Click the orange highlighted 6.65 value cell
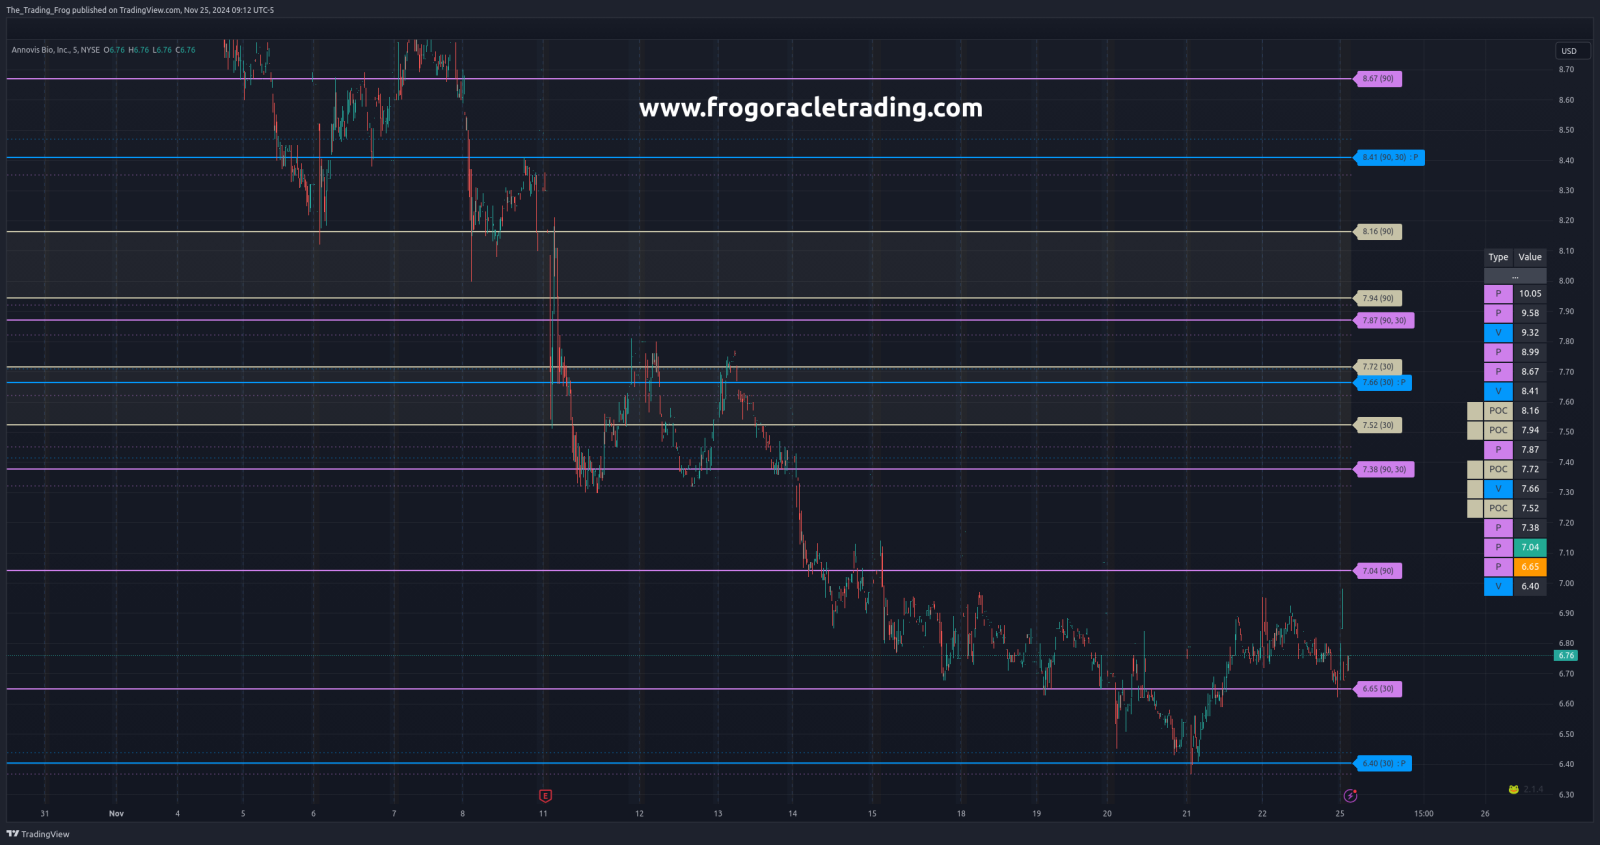This screenshot has width=1600, height=845. coord(1530,567)
